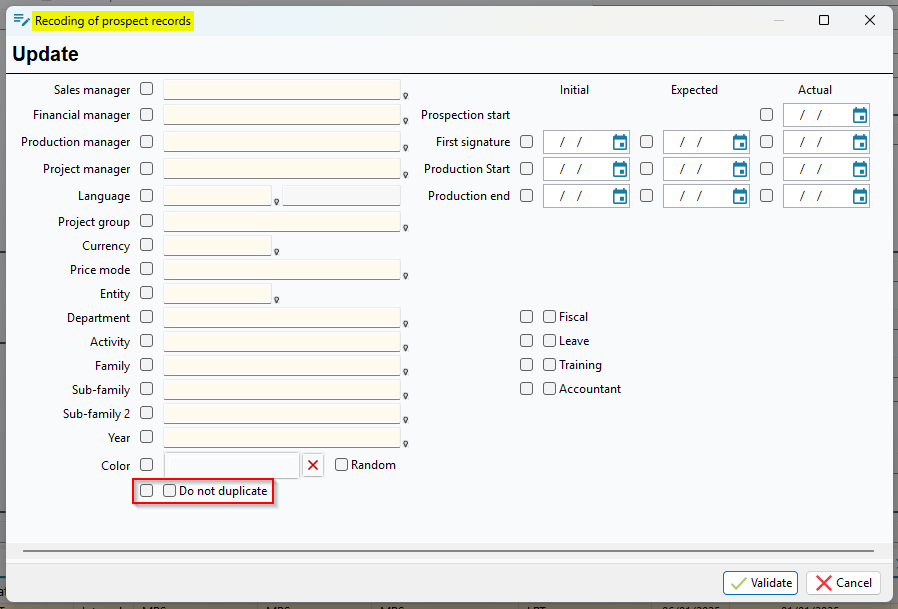The height and width of the screenshot is (609, 898).
Task: Click lookup icon beside Sales manager field
Action: 406,96
